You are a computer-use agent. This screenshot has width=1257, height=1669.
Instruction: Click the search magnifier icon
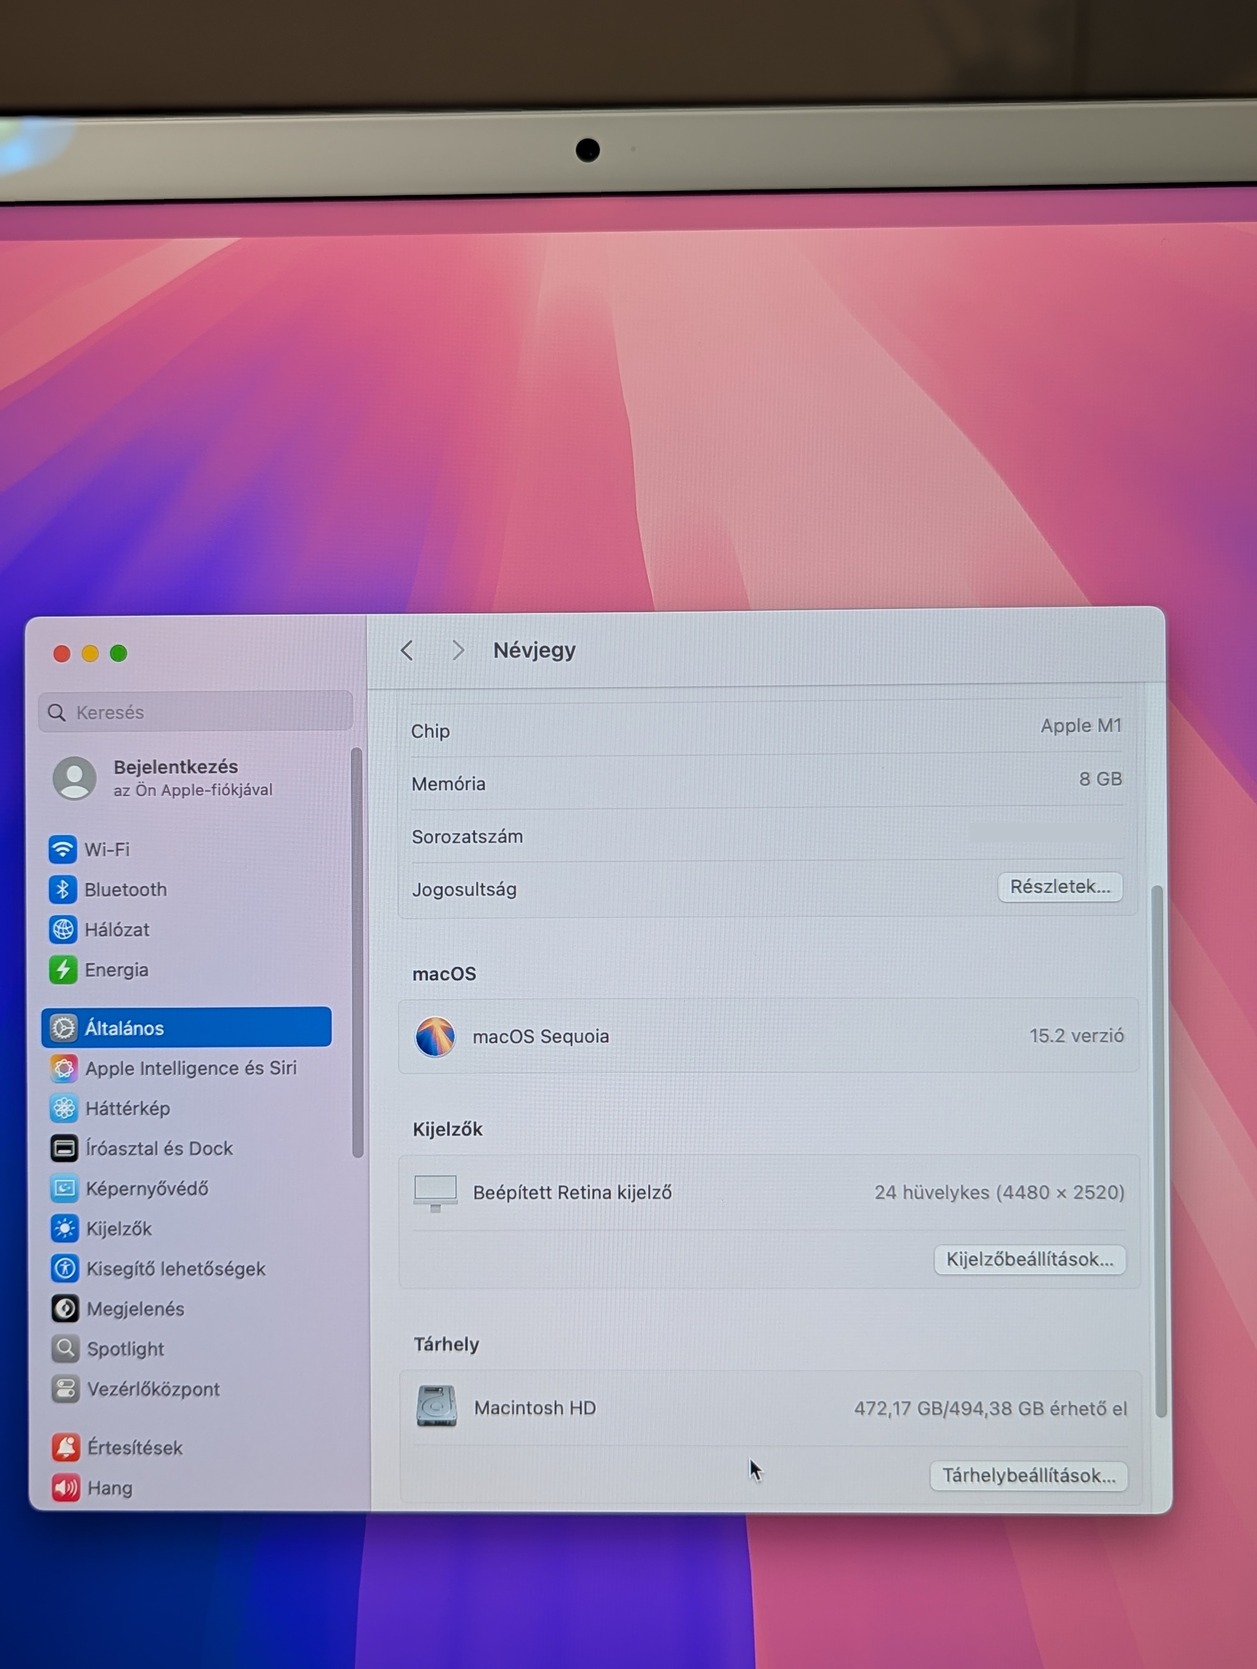(x=57, y=712)
